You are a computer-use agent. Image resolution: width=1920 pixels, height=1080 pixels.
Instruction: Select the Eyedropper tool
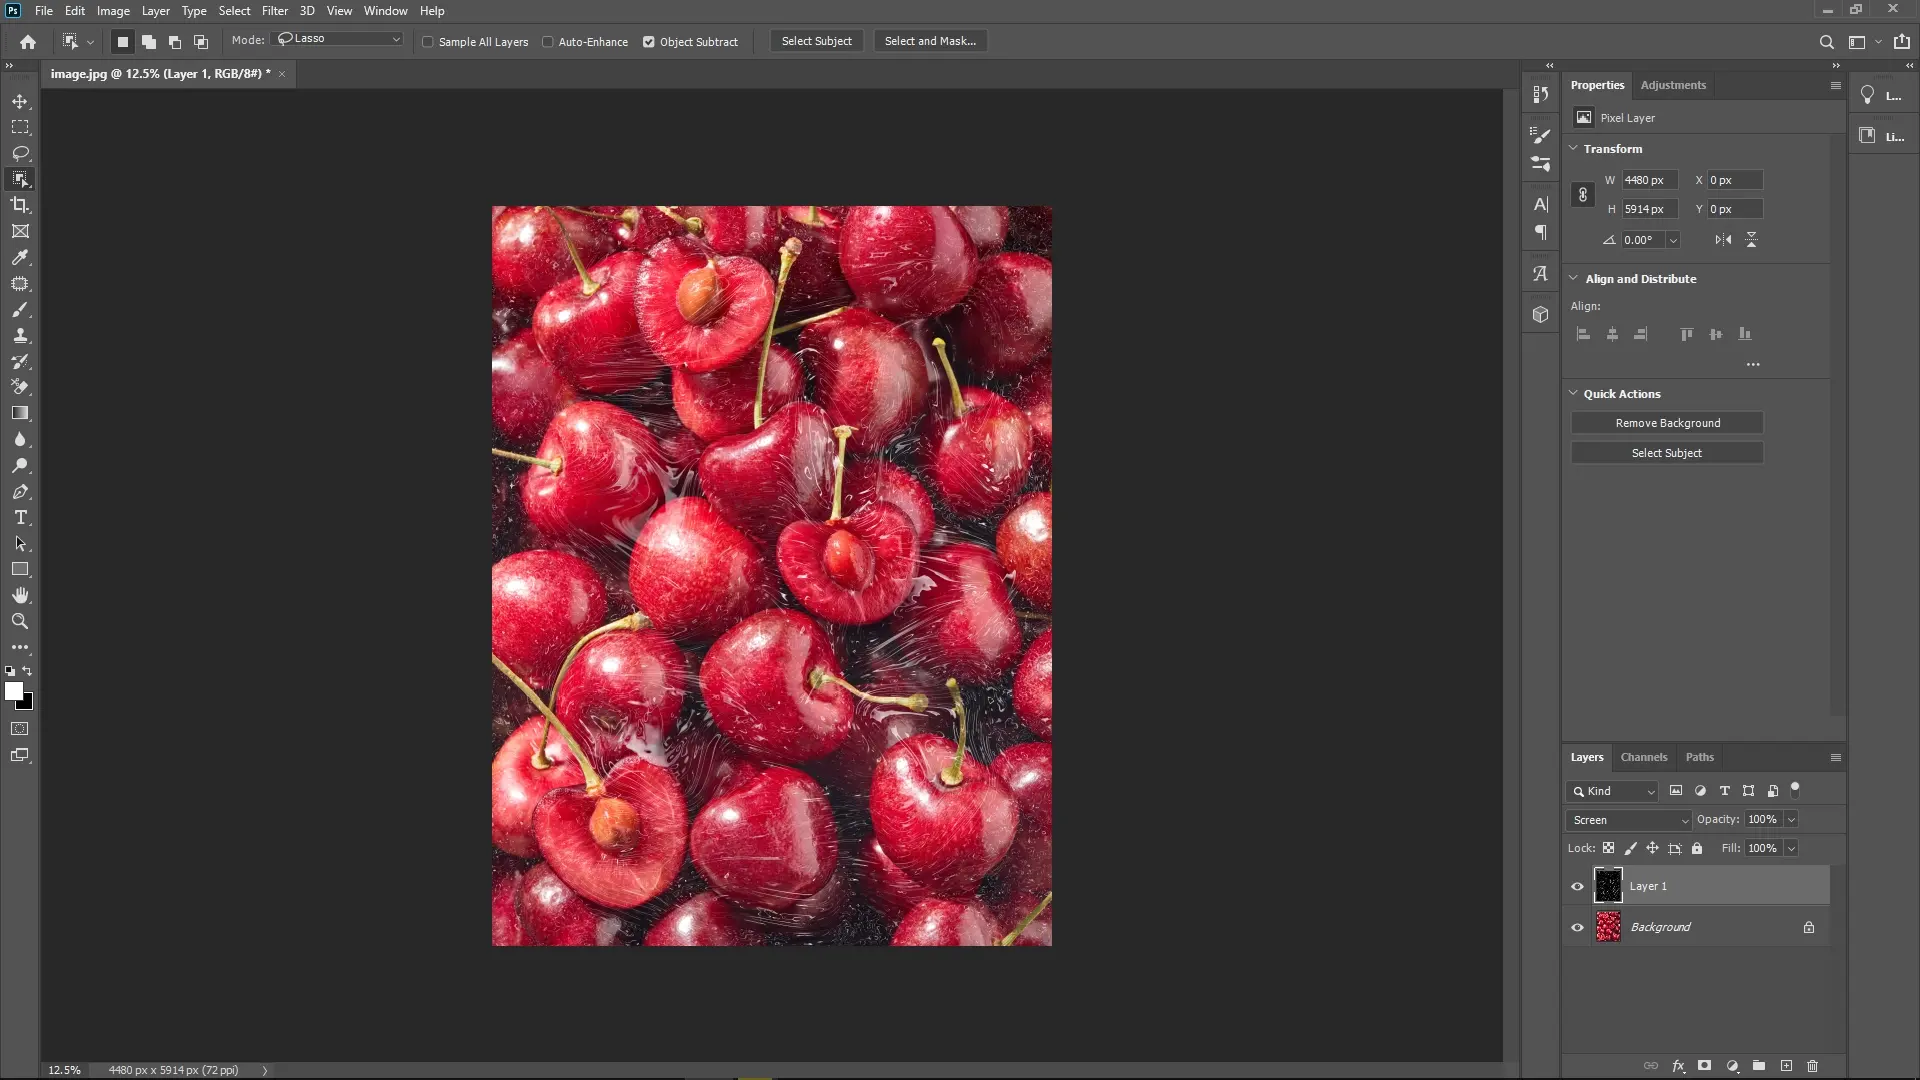20,258
